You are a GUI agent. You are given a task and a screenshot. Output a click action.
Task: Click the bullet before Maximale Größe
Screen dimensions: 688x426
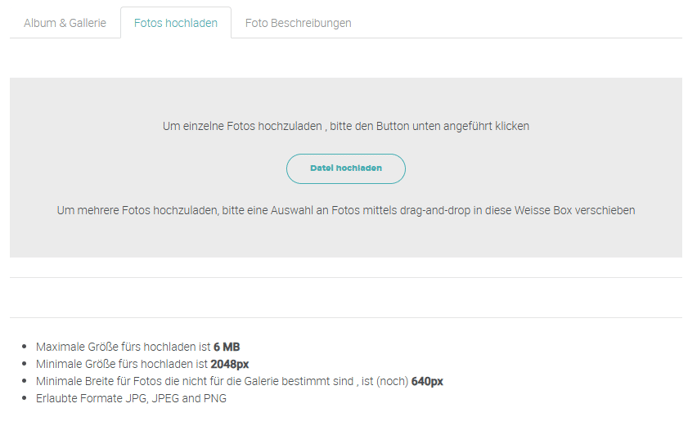tap(24, 347)
